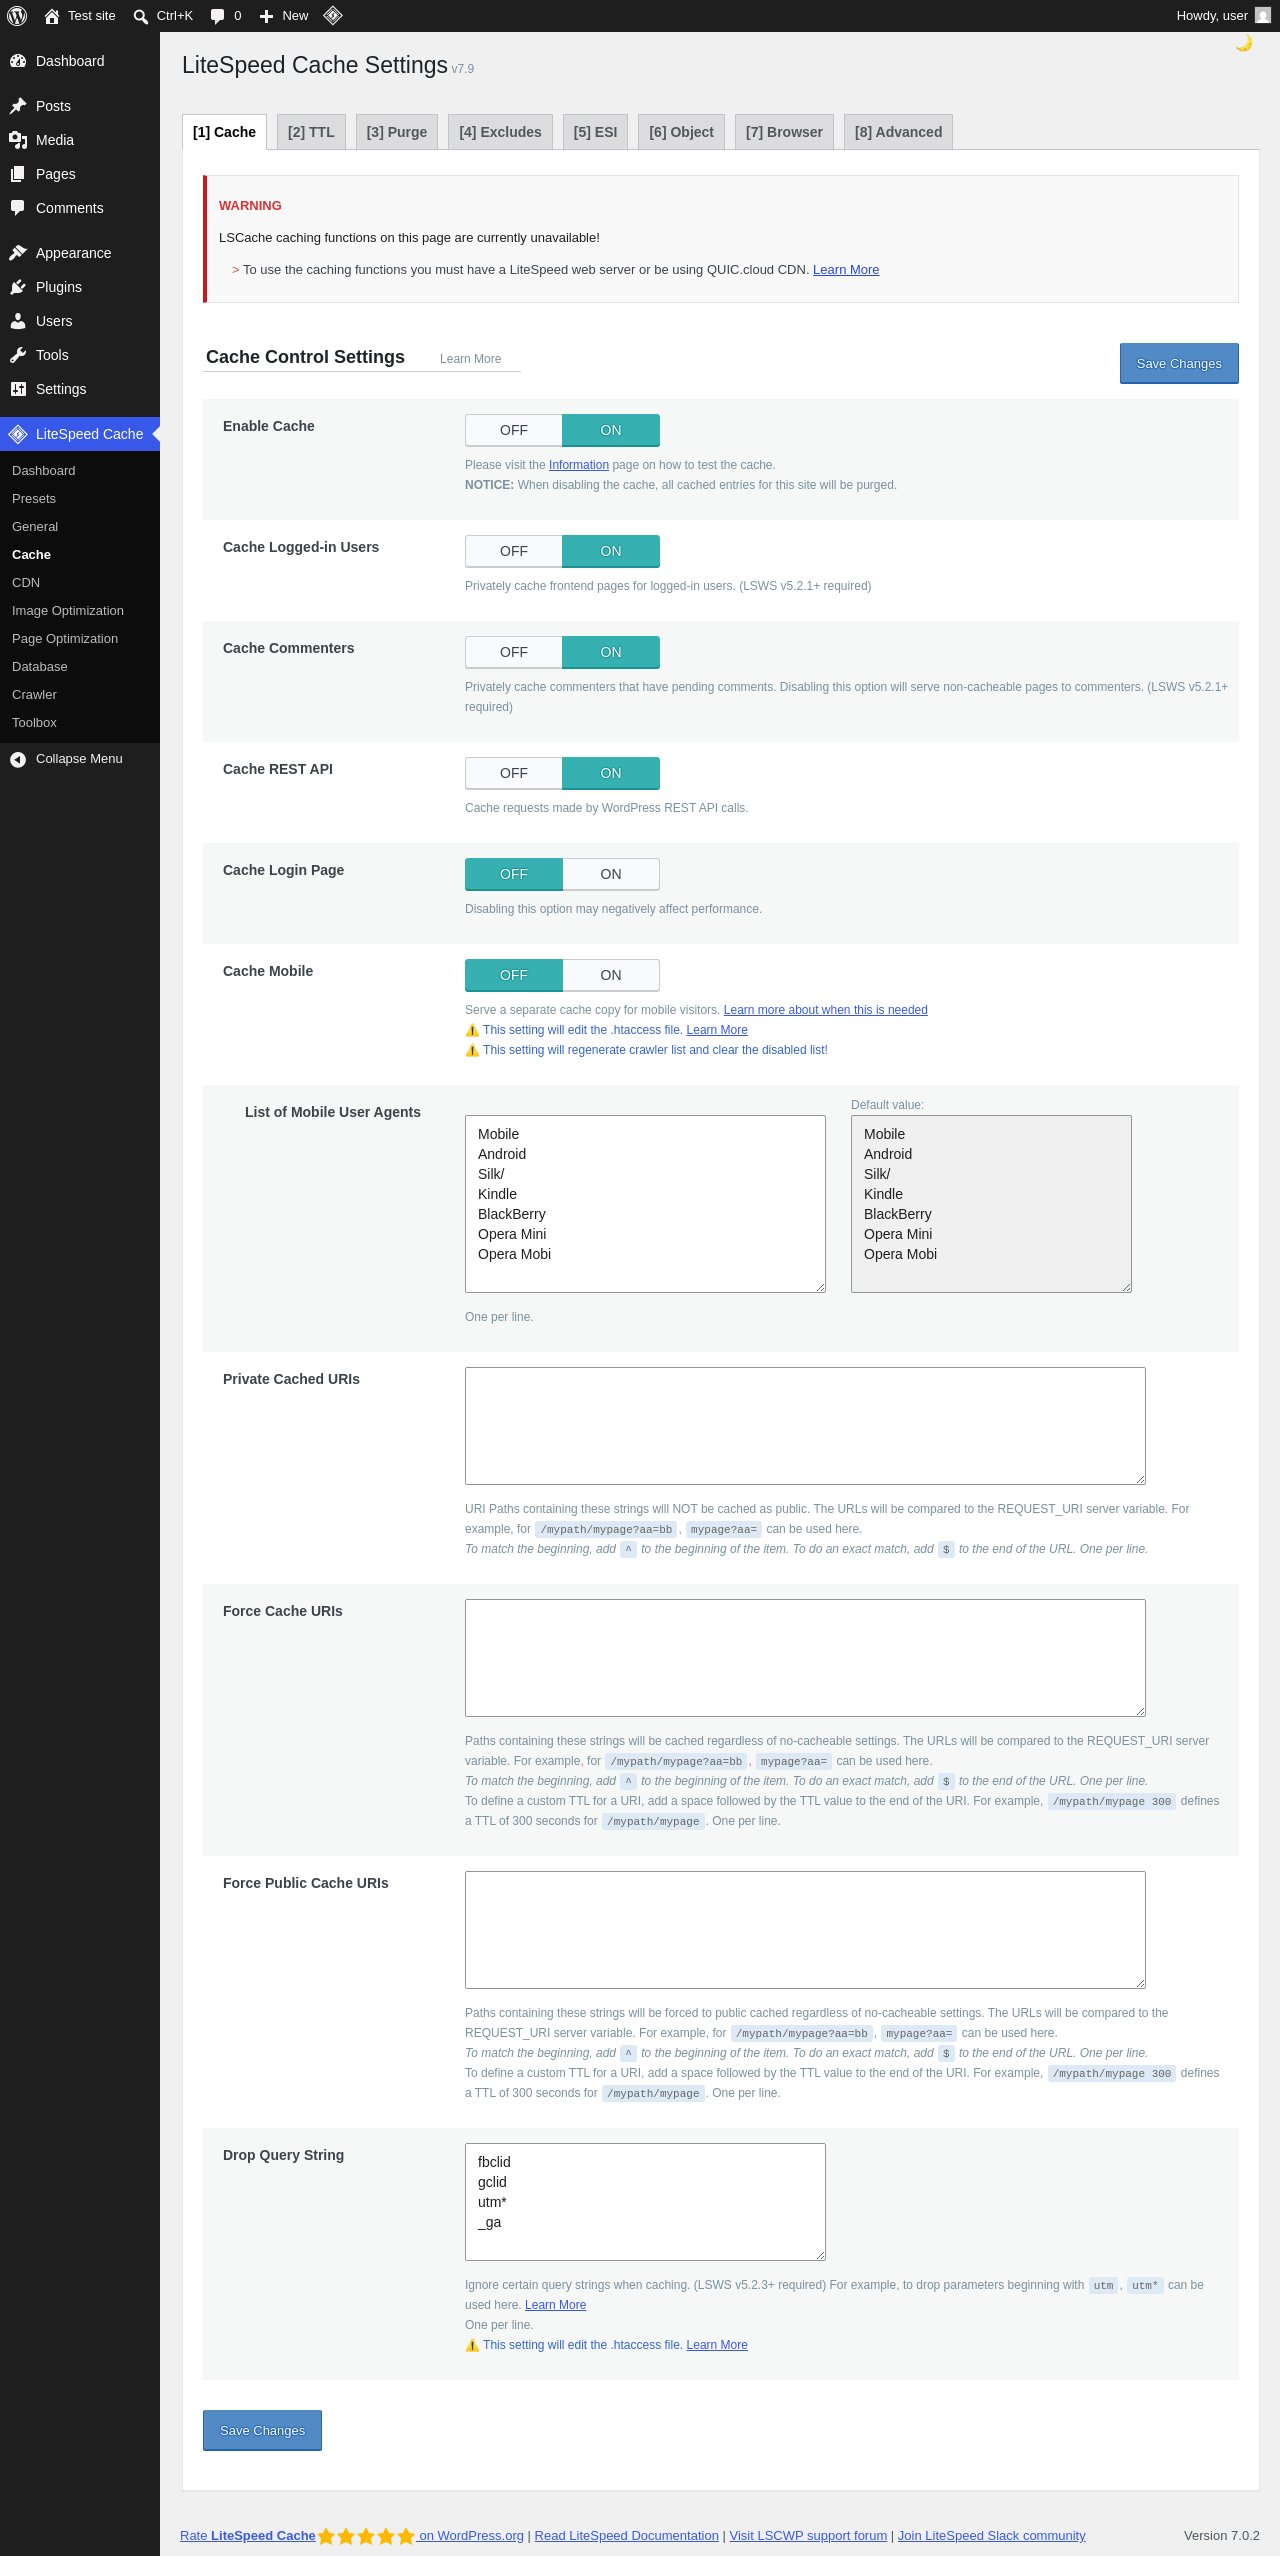The height and width of the screenshot is (2556, 1280).
Task: Toggle the dark mode moon icon
Action: [x=1244, y=43]
